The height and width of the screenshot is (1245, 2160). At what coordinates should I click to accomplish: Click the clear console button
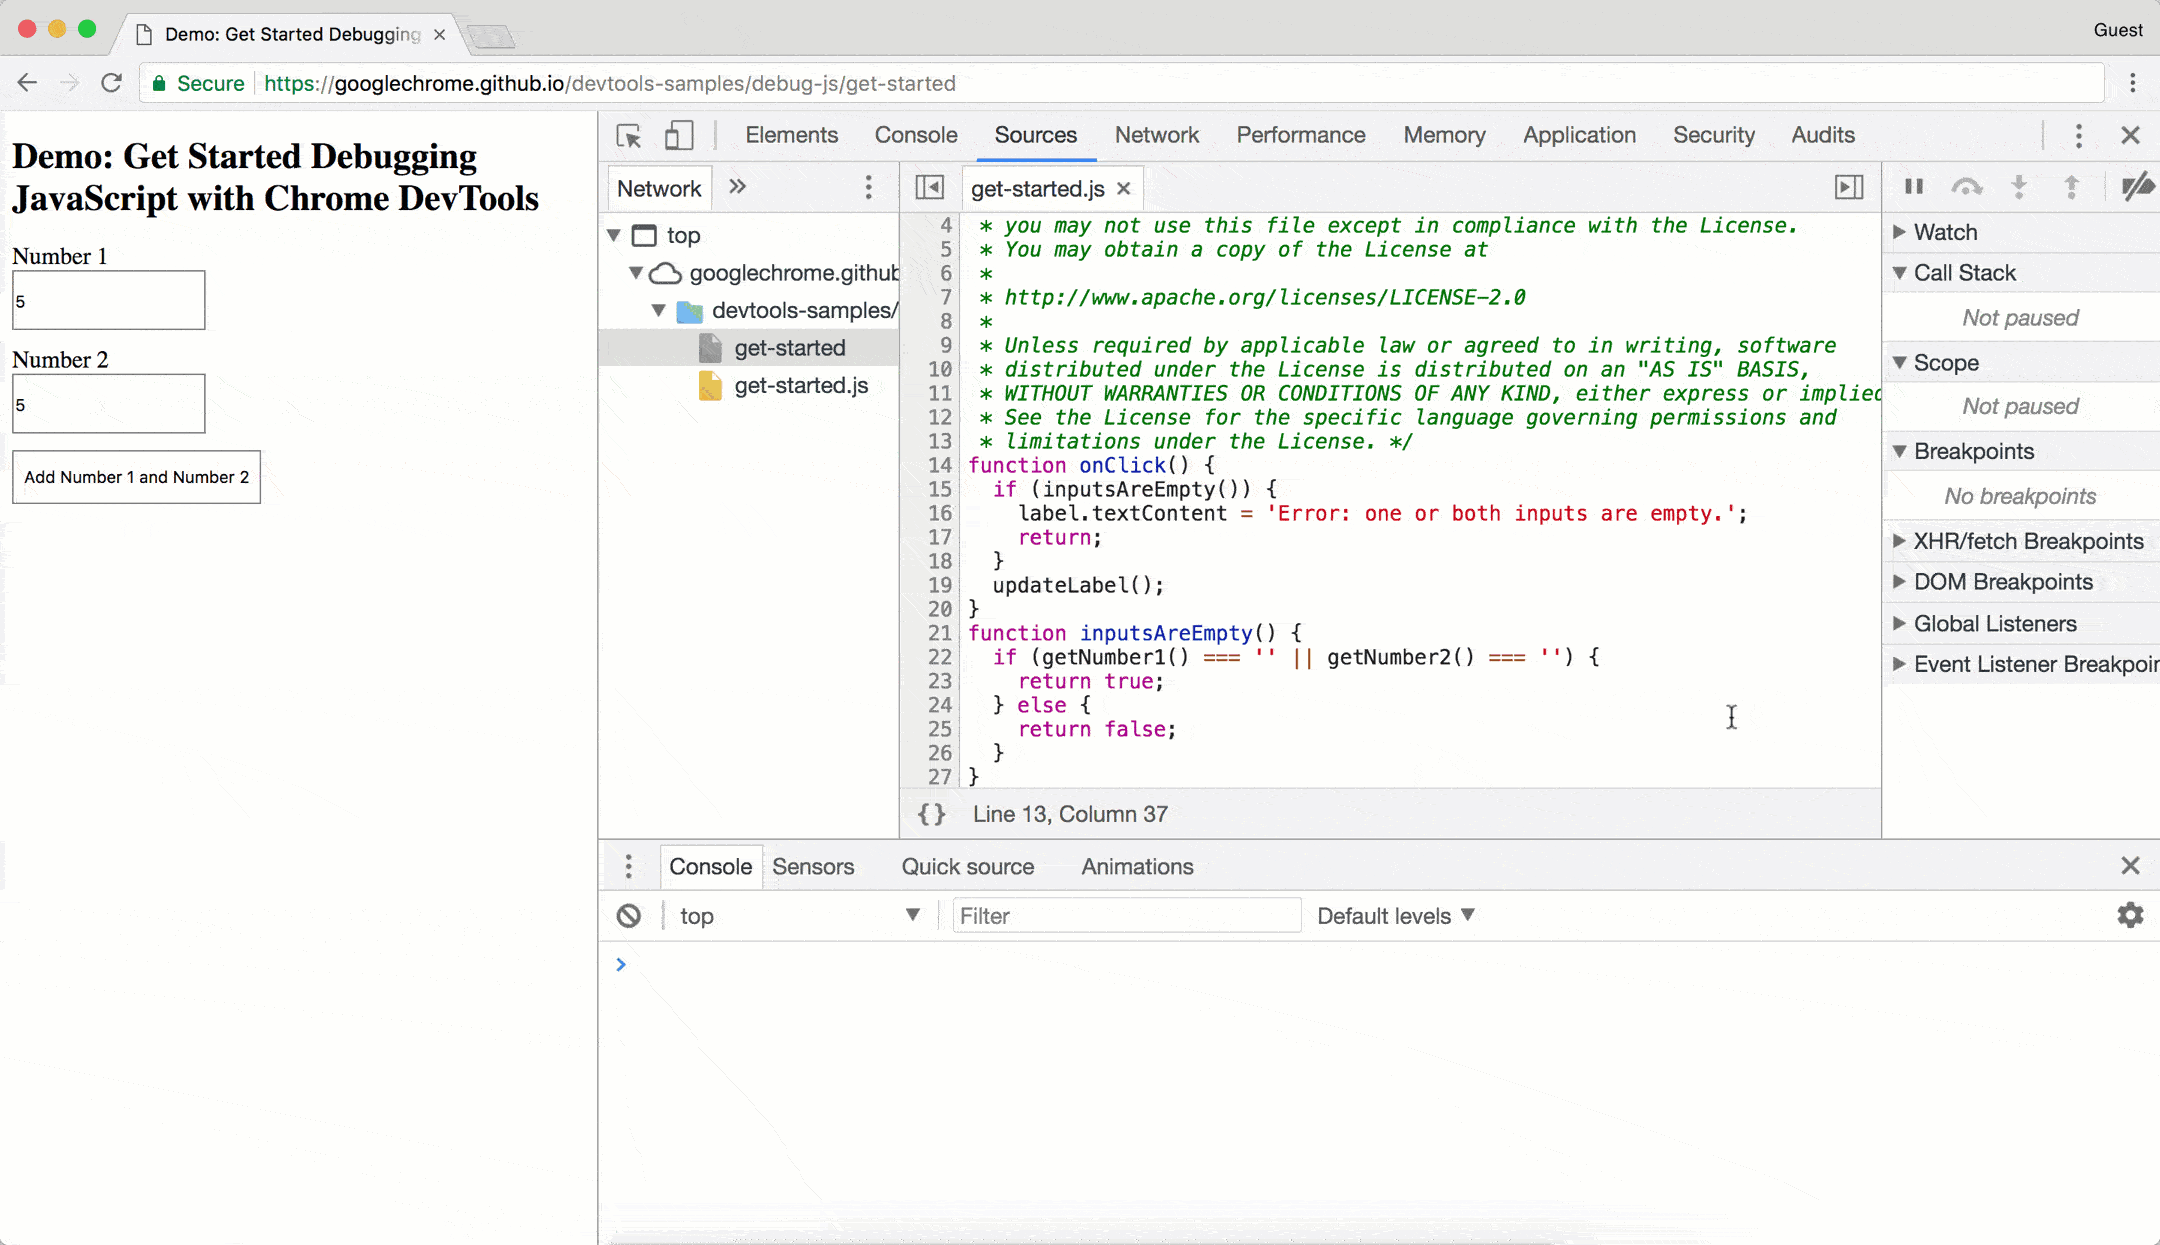(x=629, y=916)
